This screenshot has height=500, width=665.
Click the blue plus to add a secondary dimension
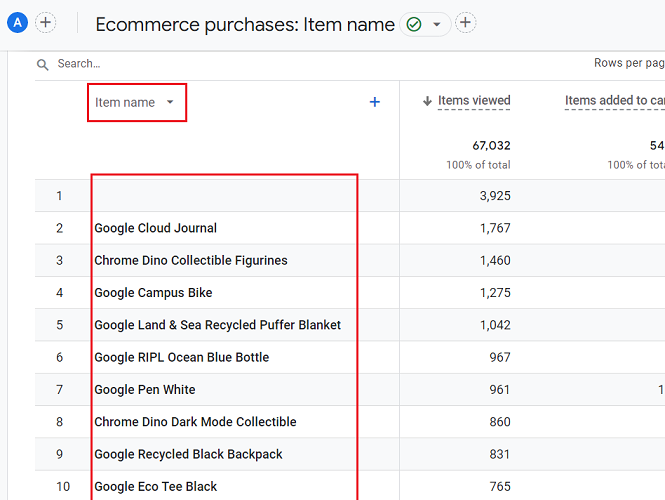pos(375,102)
